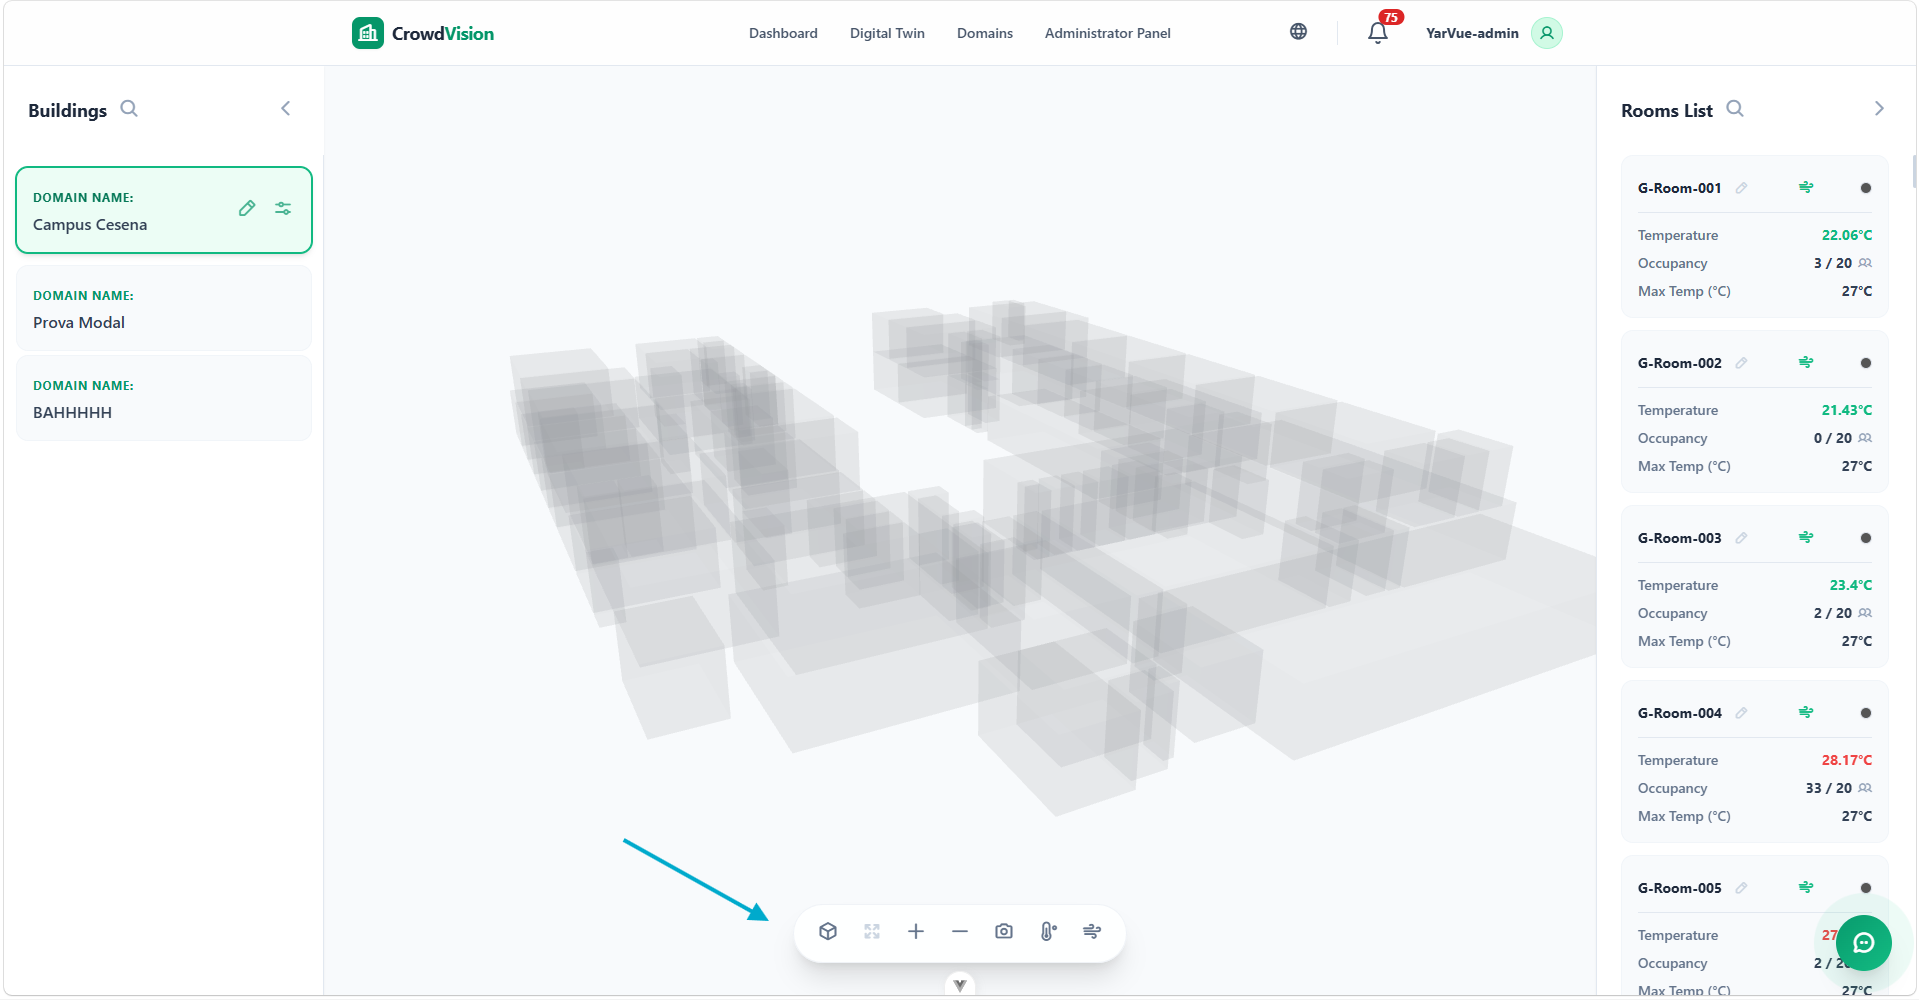
Task: Select the Campus Cesena domain name
Action: point(90,225)
